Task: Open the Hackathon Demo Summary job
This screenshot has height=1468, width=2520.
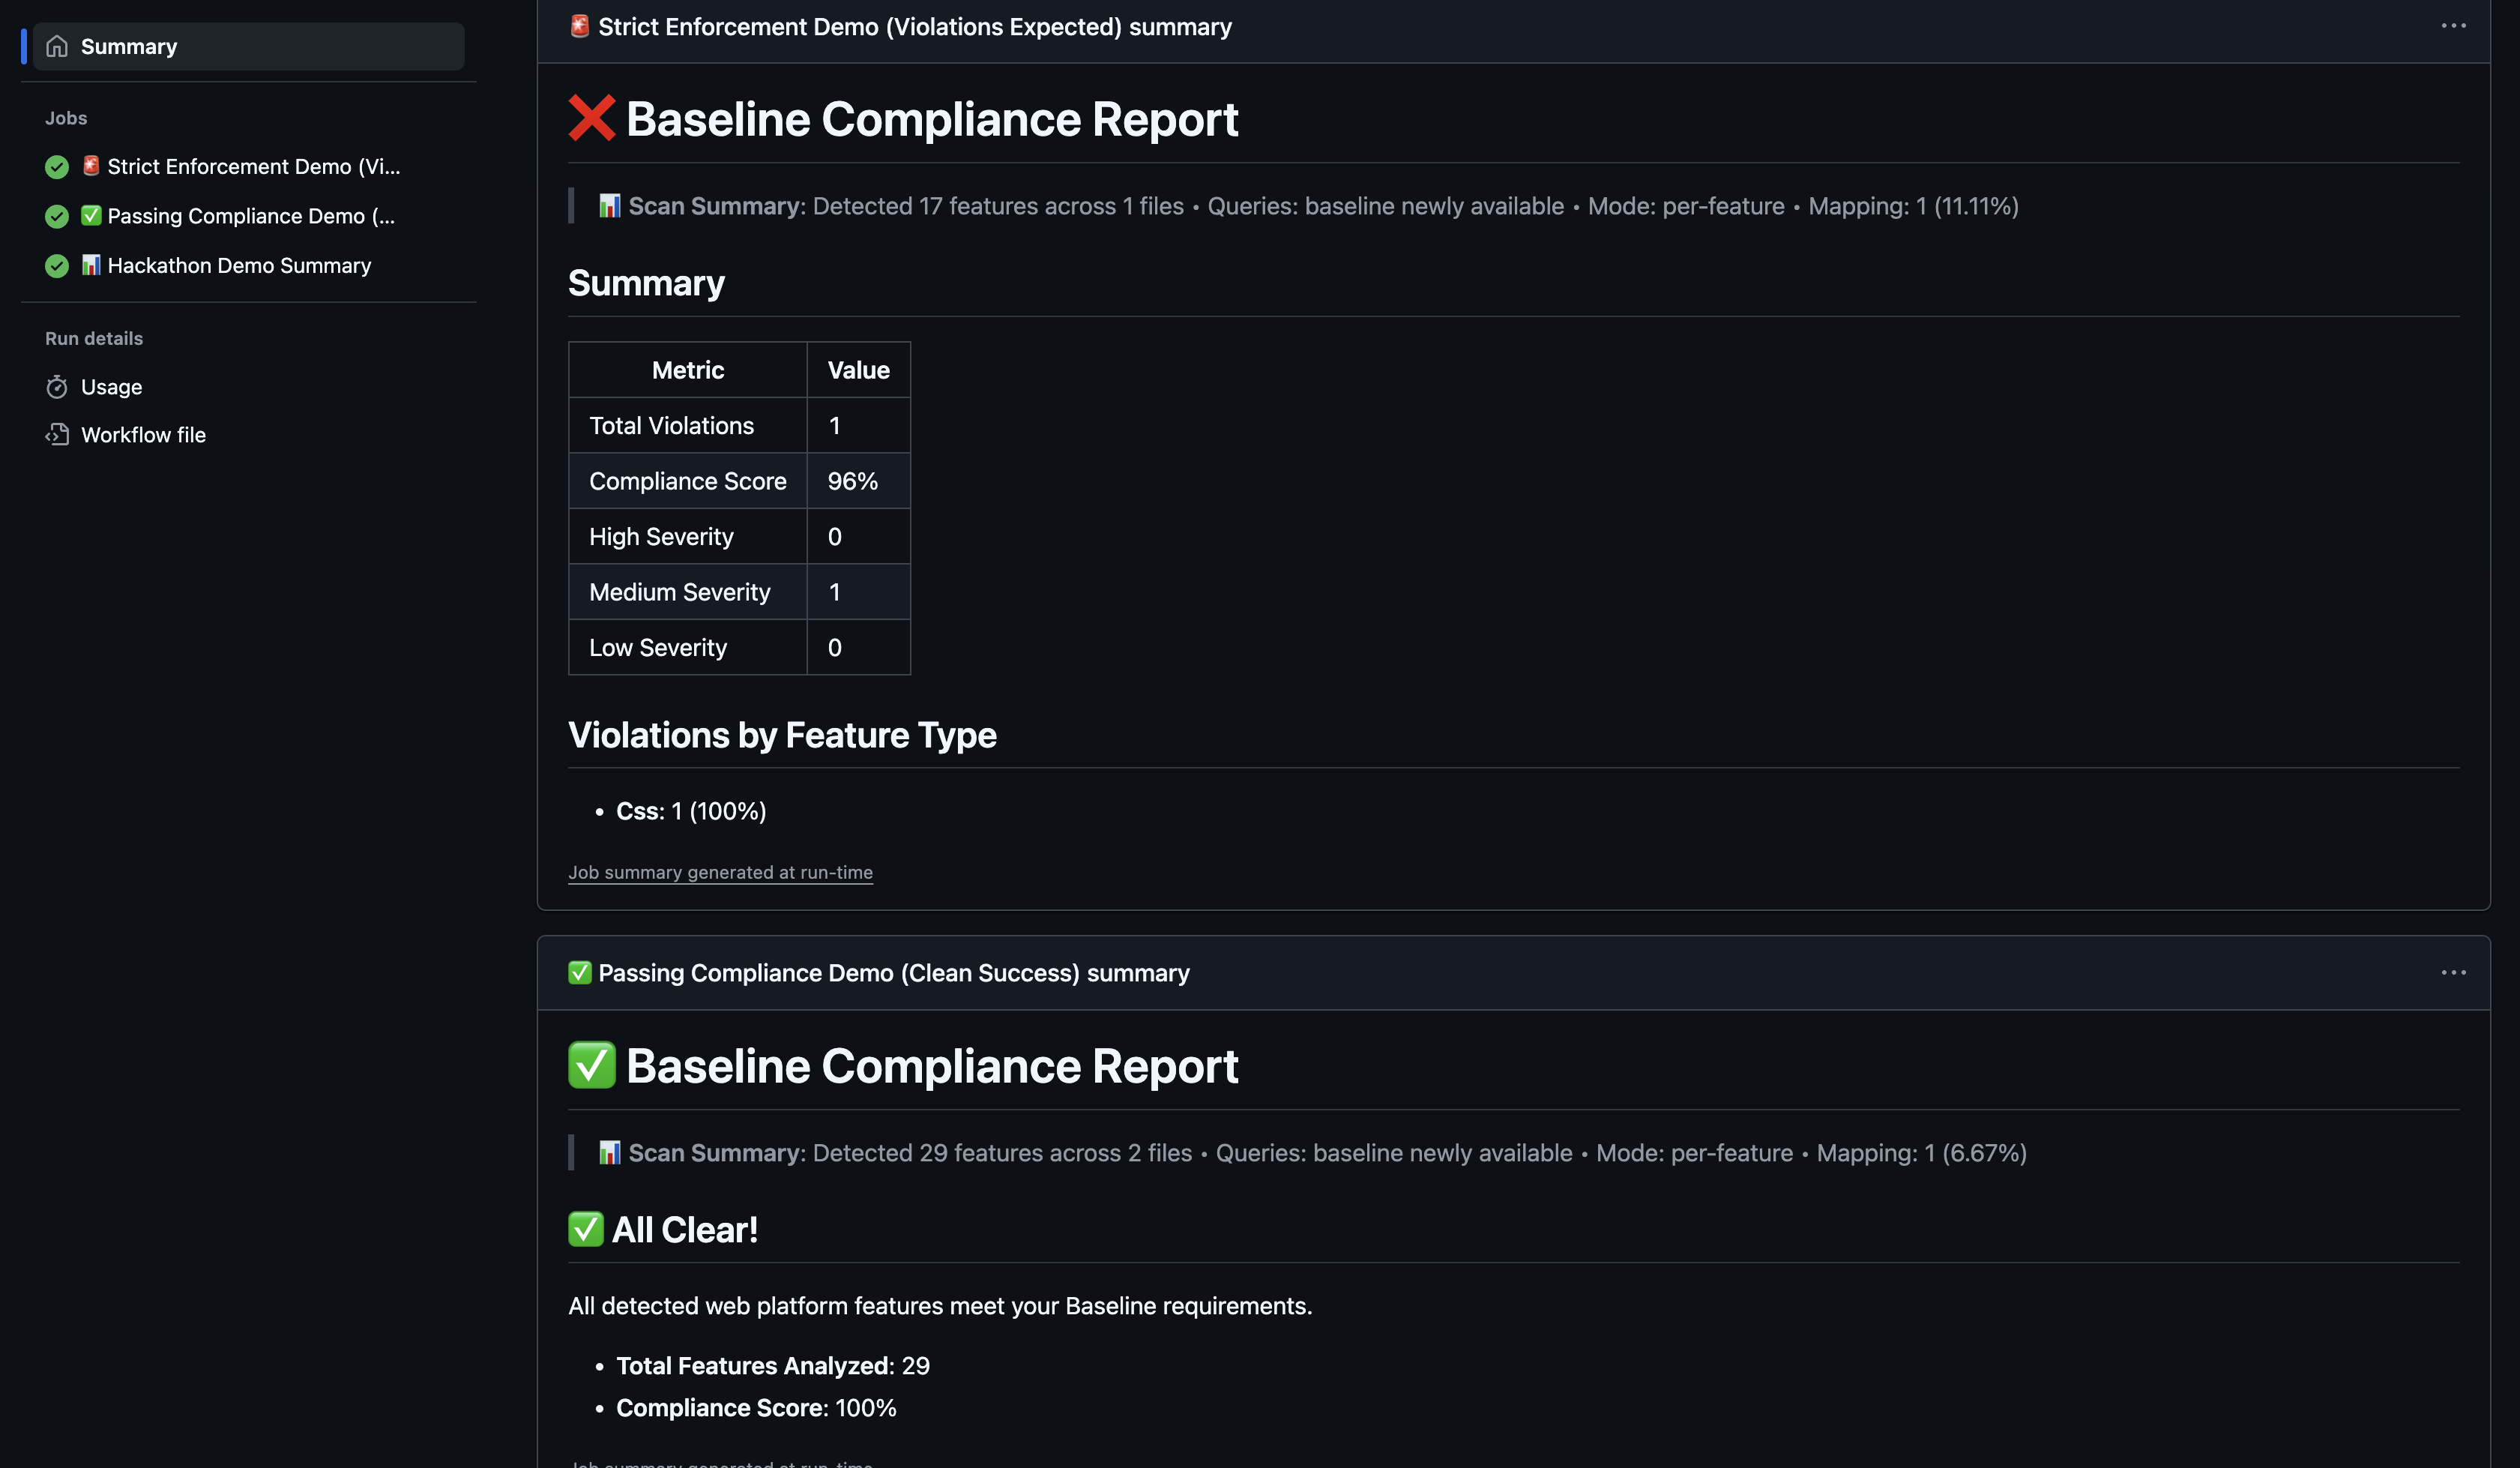Action: pyautogui.click(x=239, y=266)
